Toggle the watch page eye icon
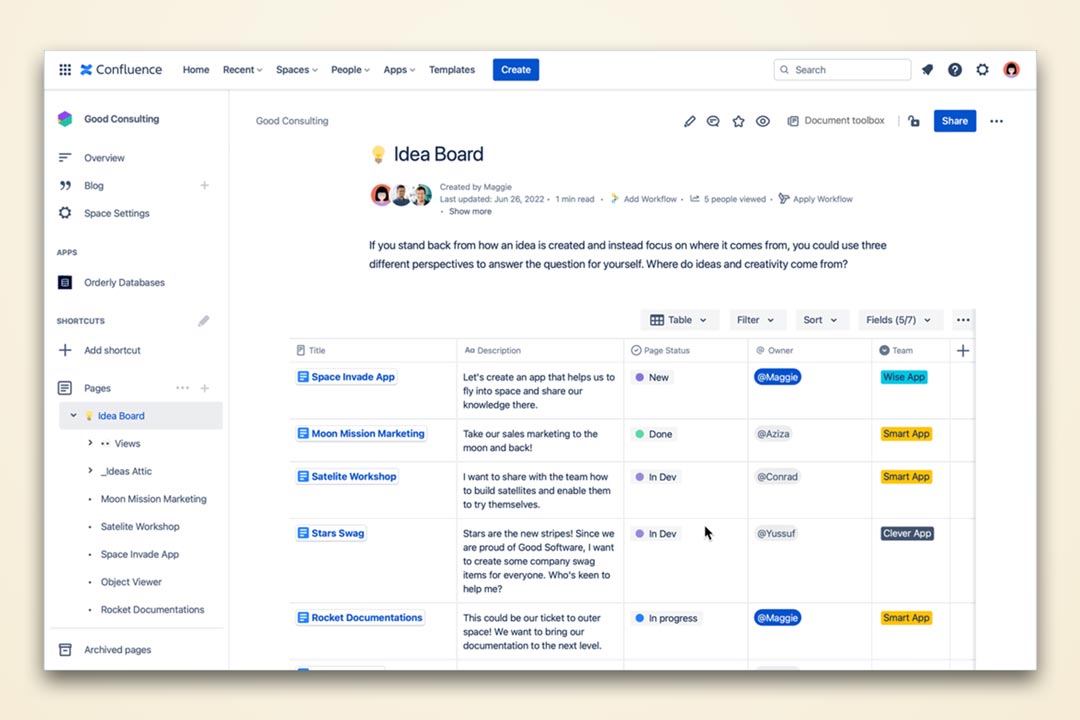 click(x=763, y=121)
